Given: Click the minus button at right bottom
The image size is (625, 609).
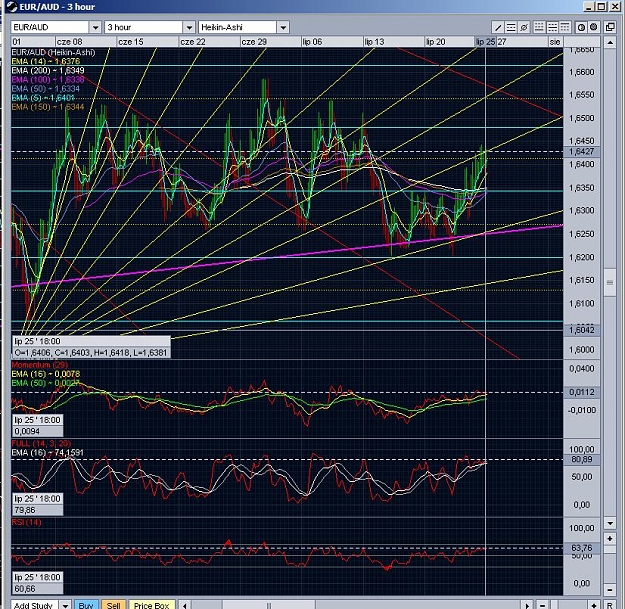Looking at the screenshot, I should coord(610,589).
